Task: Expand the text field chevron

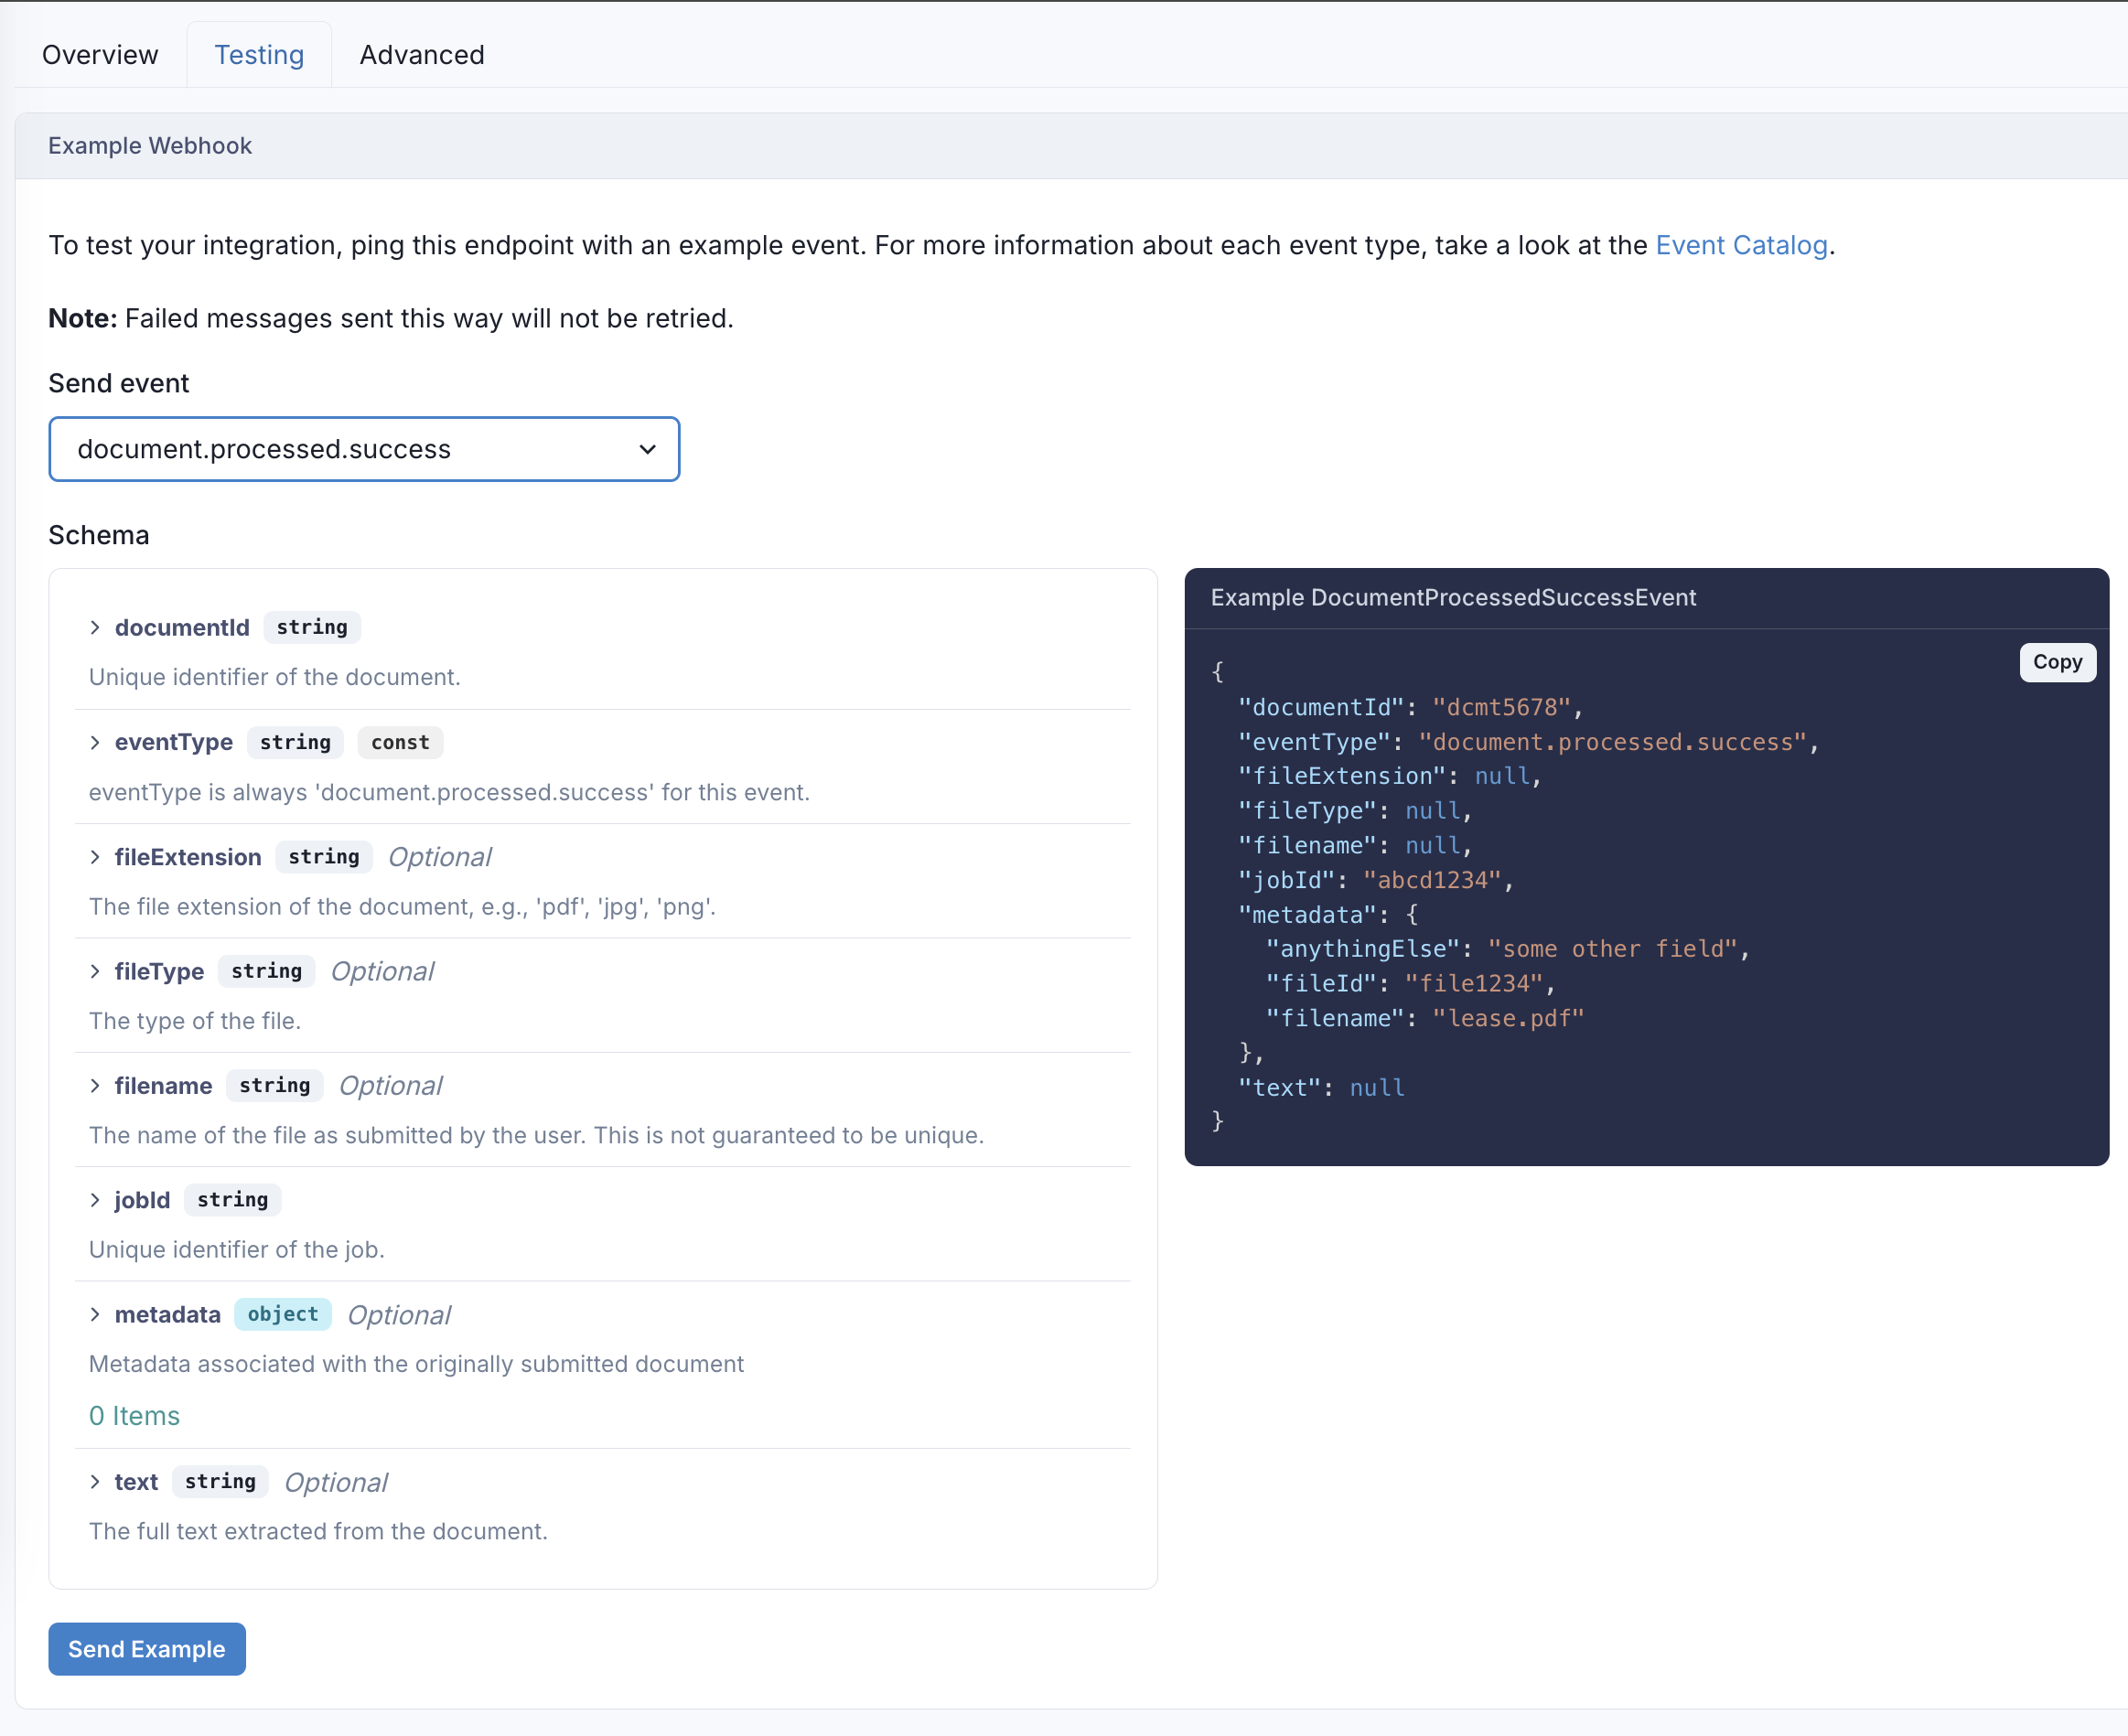Action: click(x=95, y=1481)
